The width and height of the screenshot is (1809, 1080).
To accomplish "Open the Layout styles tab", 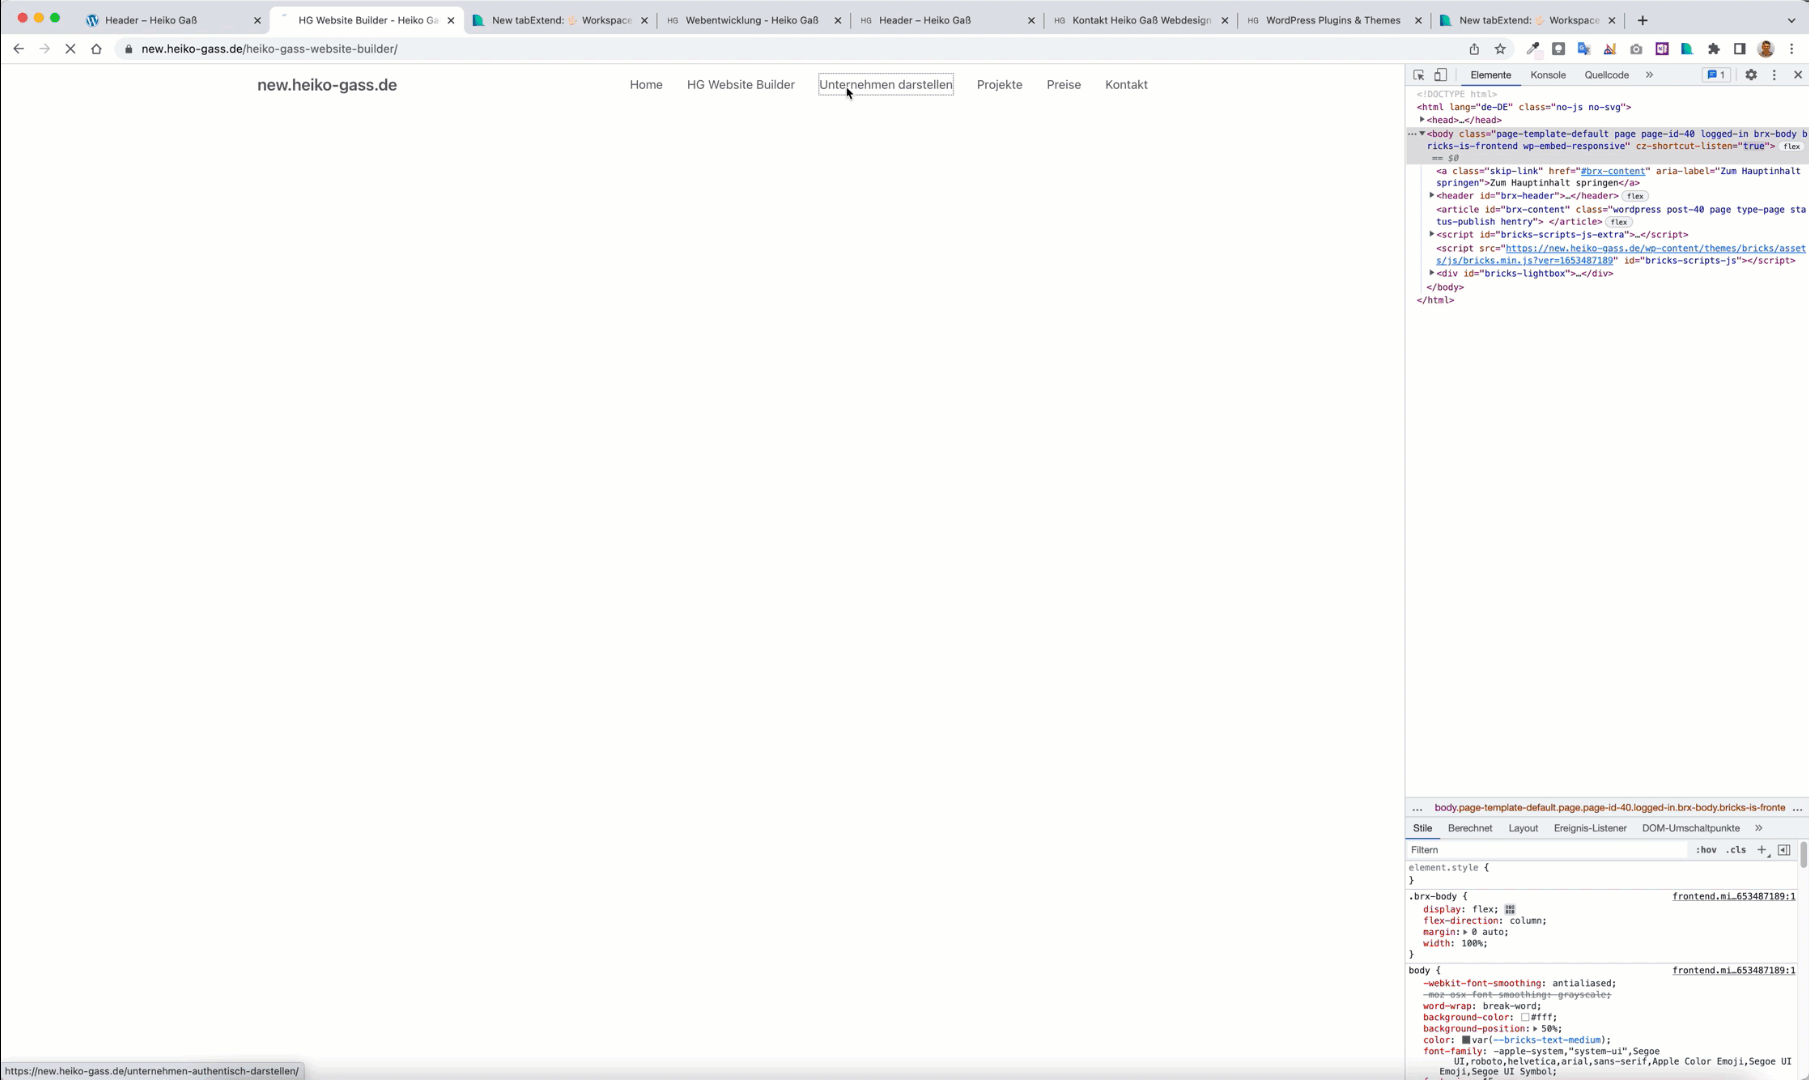I will [1523, 828].
